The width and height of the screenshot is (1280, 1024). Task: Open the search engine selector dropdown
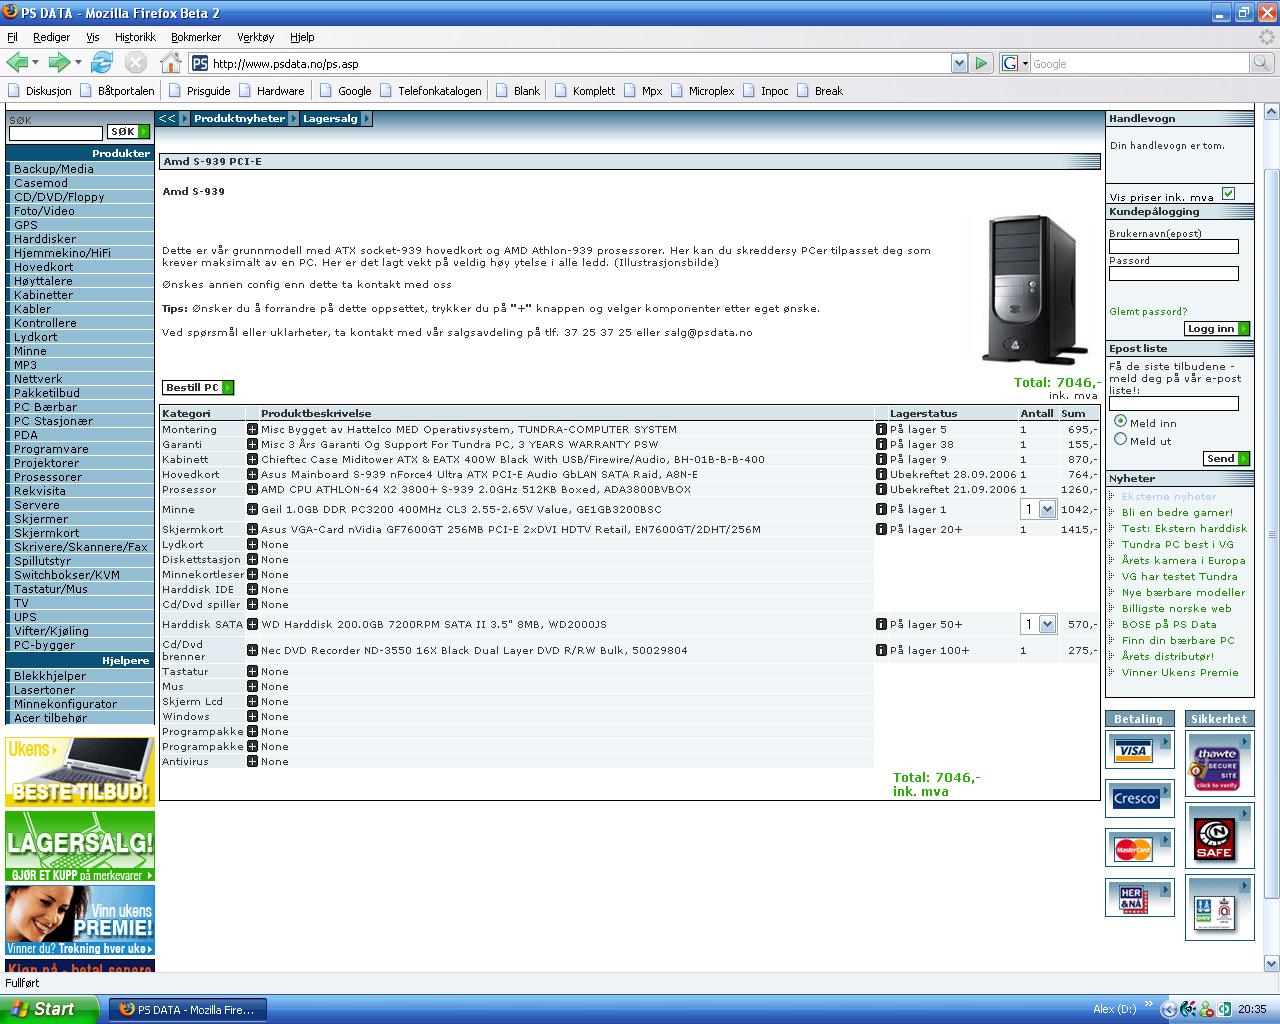[x=1014, y=63]
